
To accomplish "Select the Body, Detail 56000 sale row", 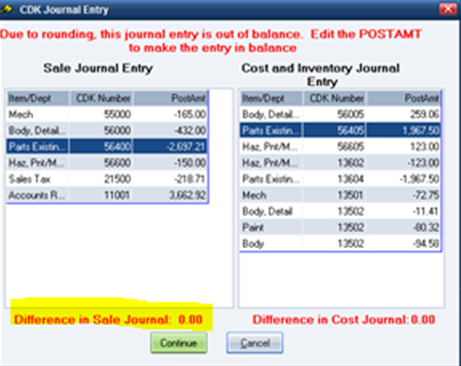I will (x=107, y=130).
